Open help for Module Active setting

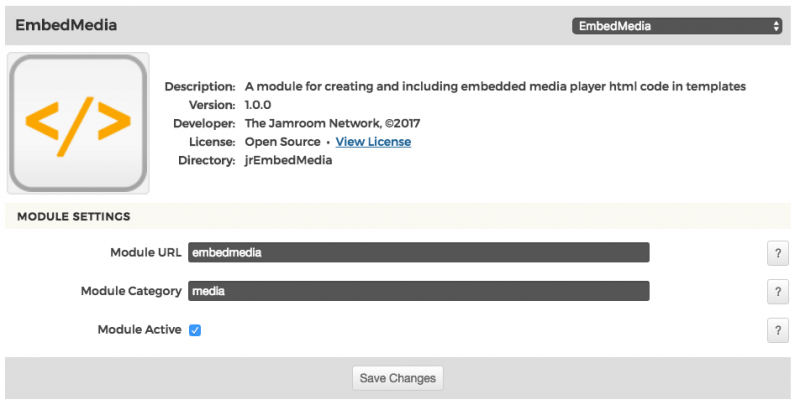(x=777, y=330)
